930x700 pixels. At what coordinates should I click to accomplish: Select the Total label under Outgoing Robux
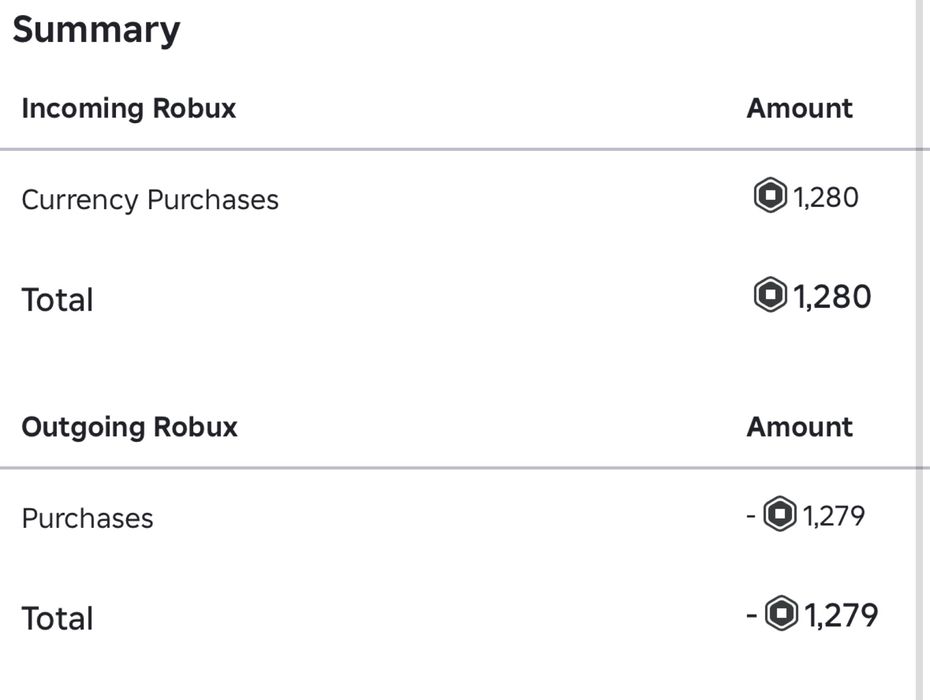(57, 618)
